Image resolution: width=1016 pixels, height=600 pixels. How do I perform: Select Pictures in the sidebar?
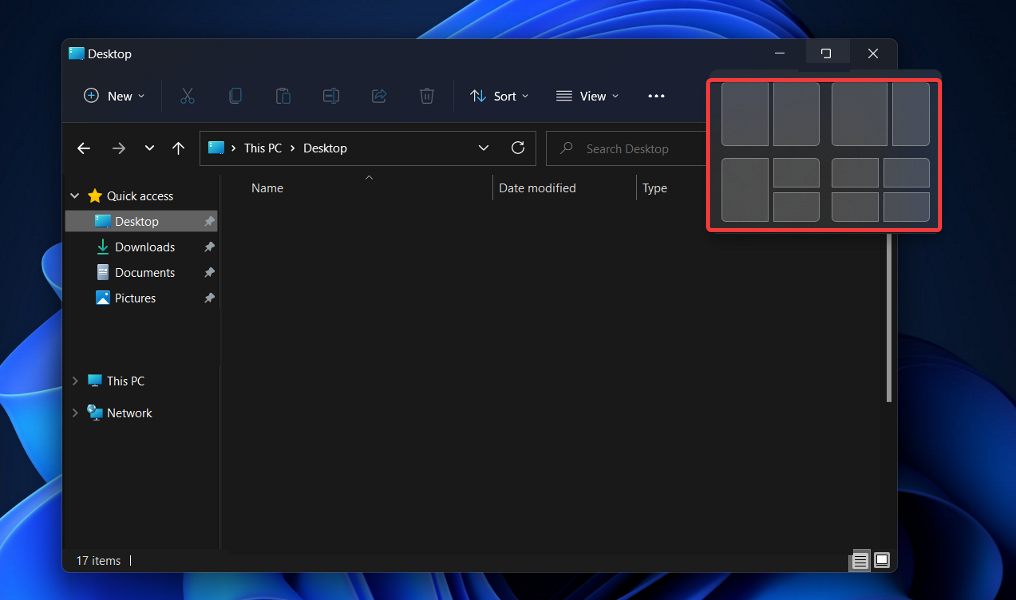[134, 297]
